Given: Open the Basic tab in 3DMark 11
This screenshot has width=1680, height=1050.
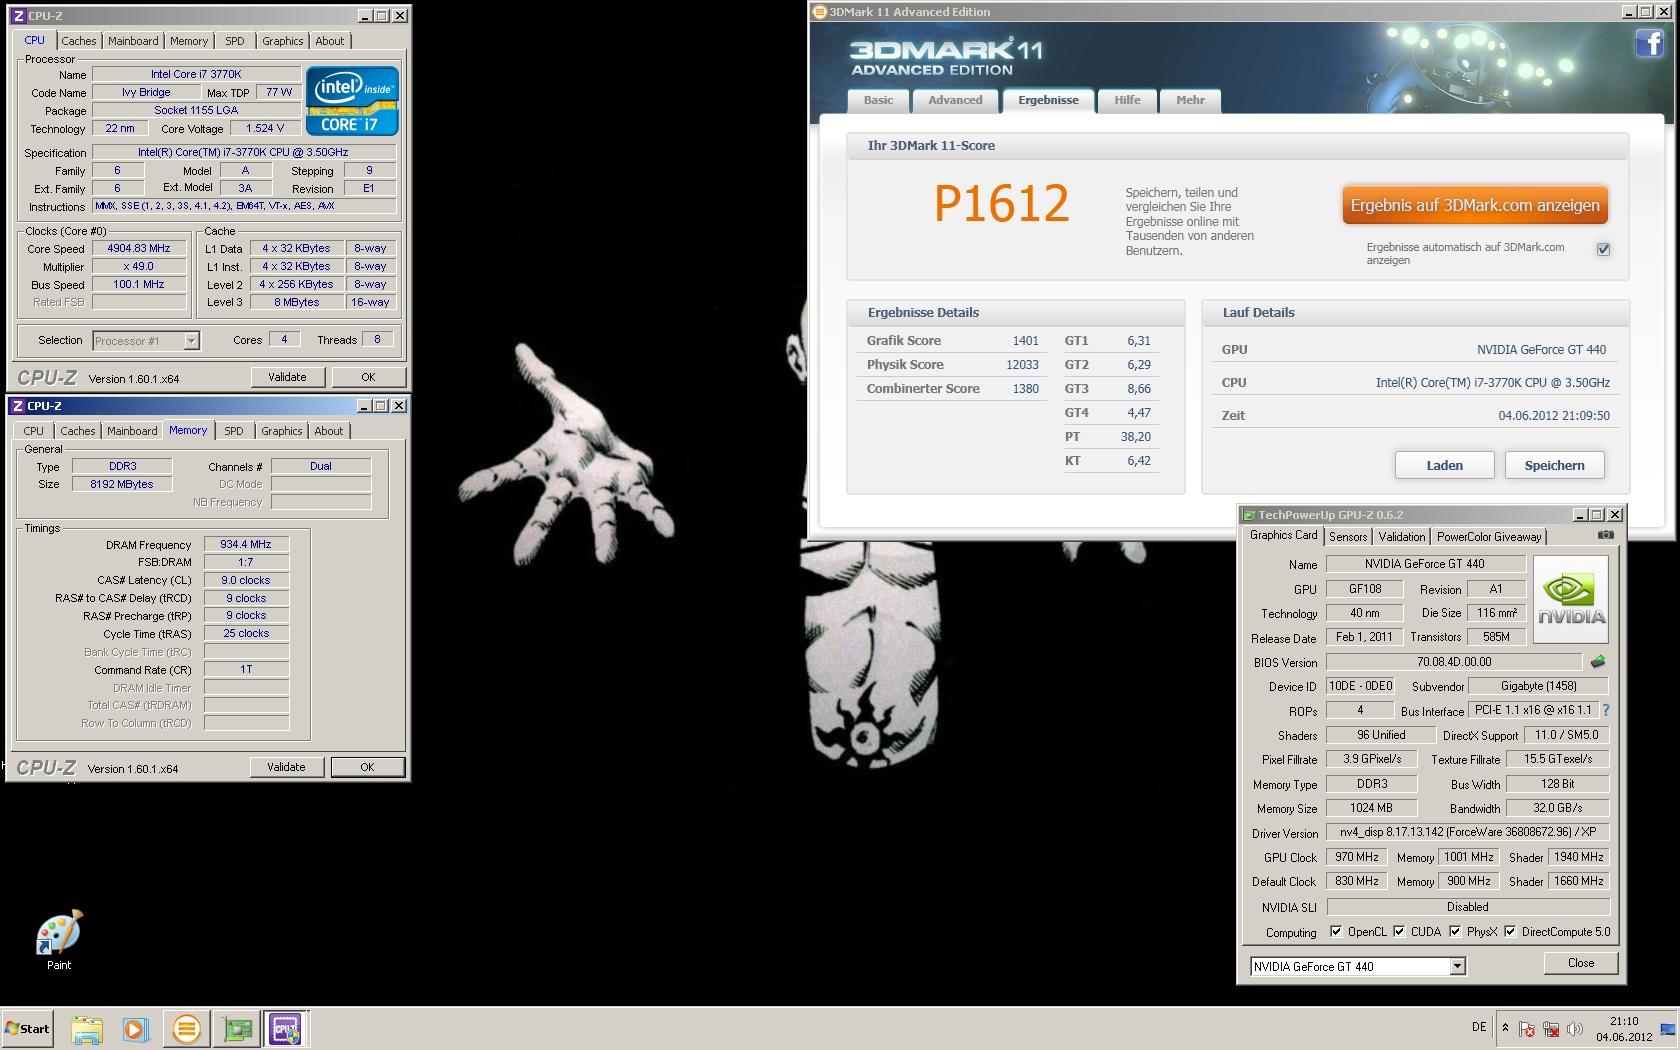Looking at the screenshot, I should (x=879, y=100).
